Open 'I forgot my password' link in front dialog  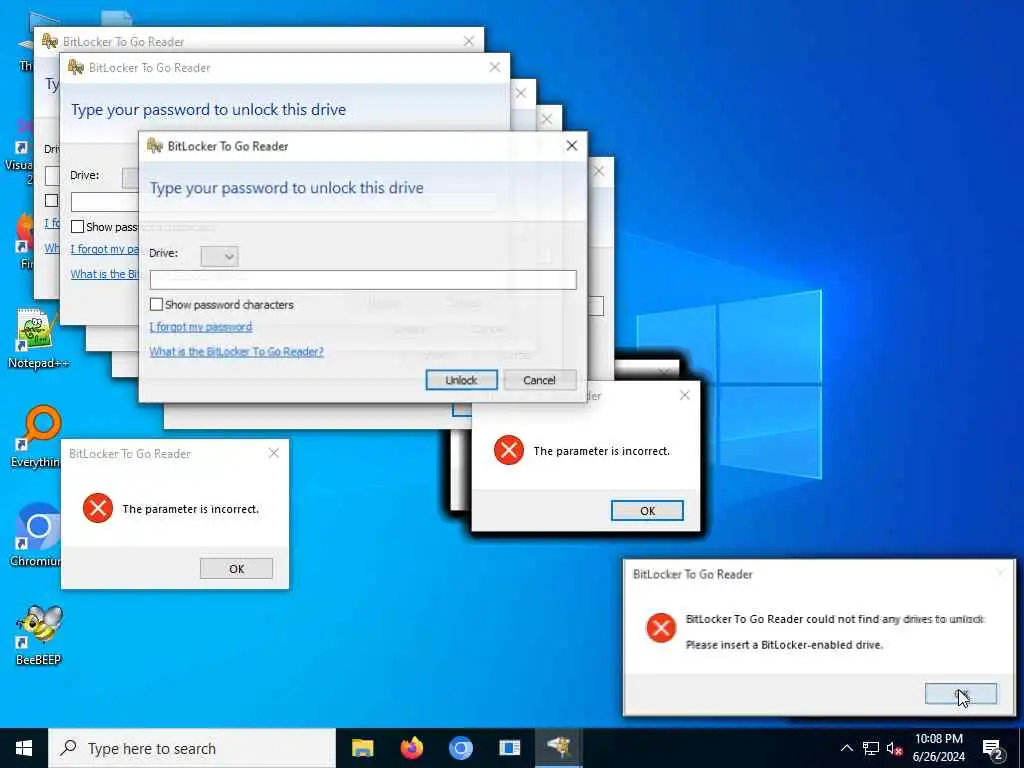200,327
